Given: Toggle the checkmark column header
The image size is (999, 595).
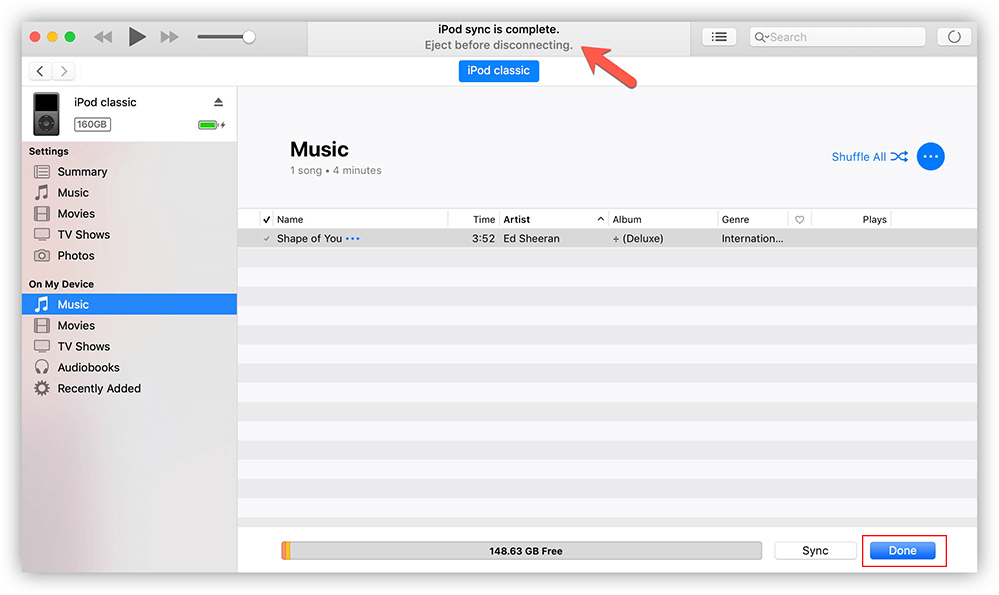Looking at the screenshot, I should (266, 220).
